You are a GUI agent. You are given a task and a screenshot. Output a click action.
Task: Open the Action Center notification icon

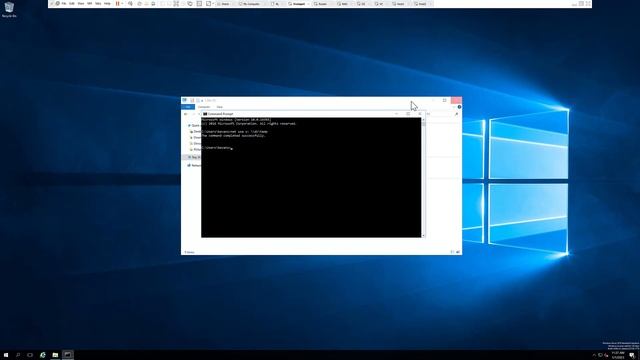click(x=632, y=356)
